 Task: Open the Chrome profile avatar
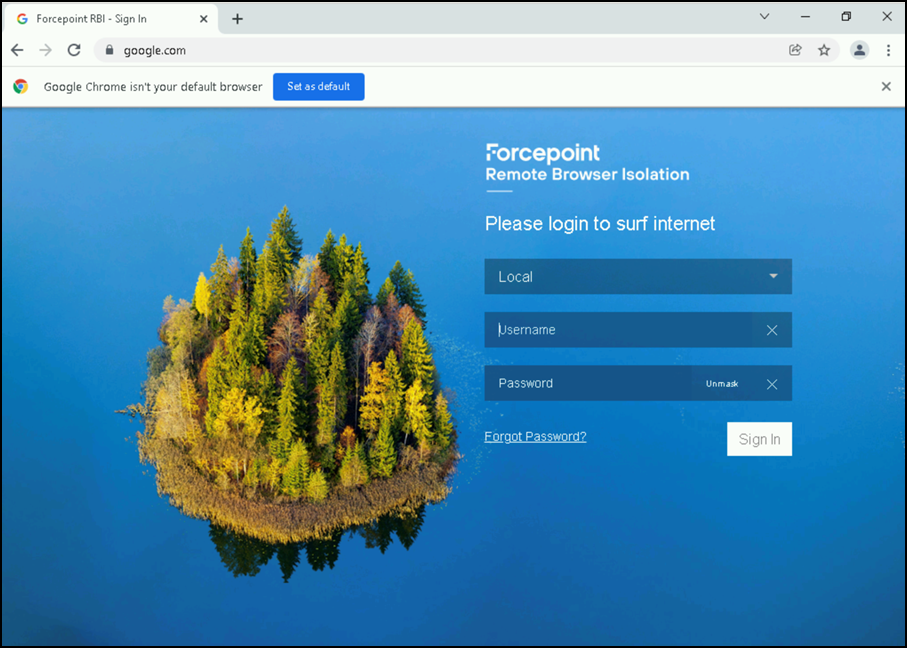click(x=859, y=50)
